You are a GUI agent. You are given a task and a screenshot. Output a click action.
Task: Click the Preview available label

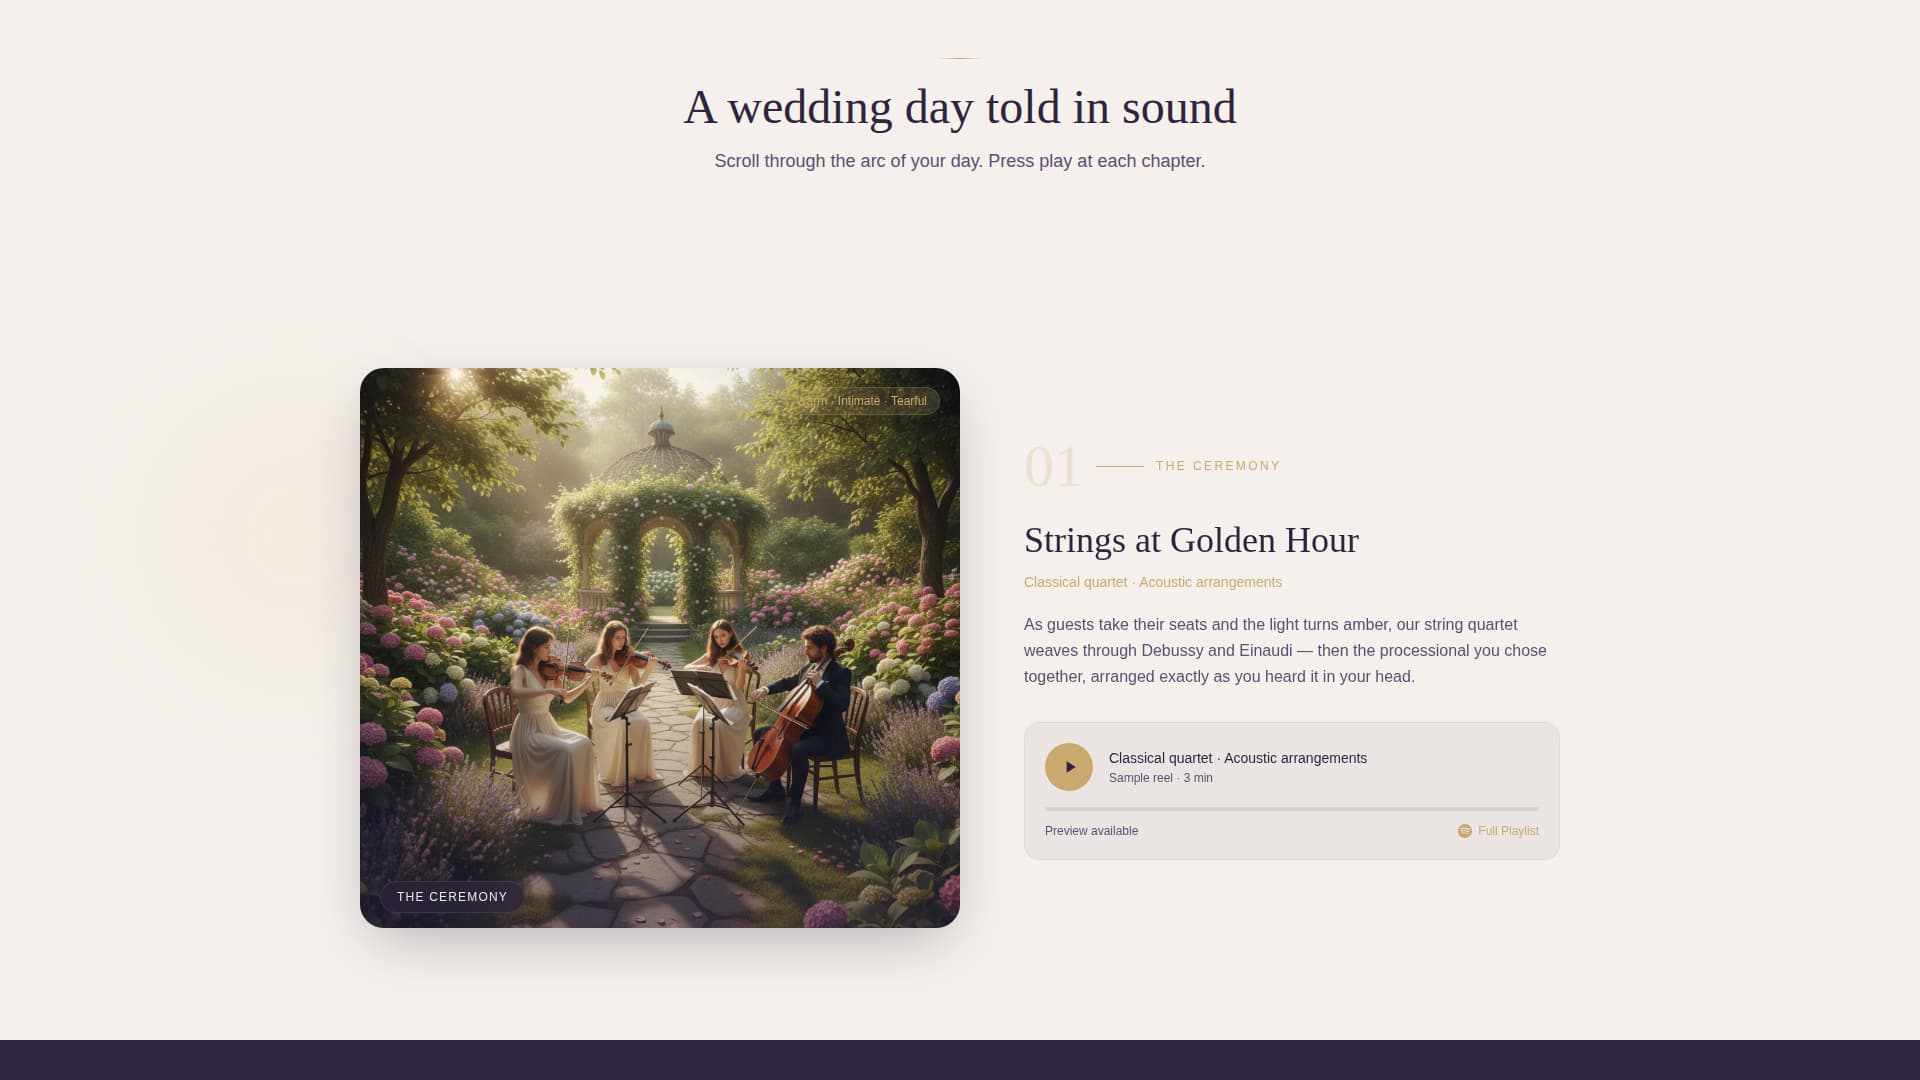point(1091,831)
